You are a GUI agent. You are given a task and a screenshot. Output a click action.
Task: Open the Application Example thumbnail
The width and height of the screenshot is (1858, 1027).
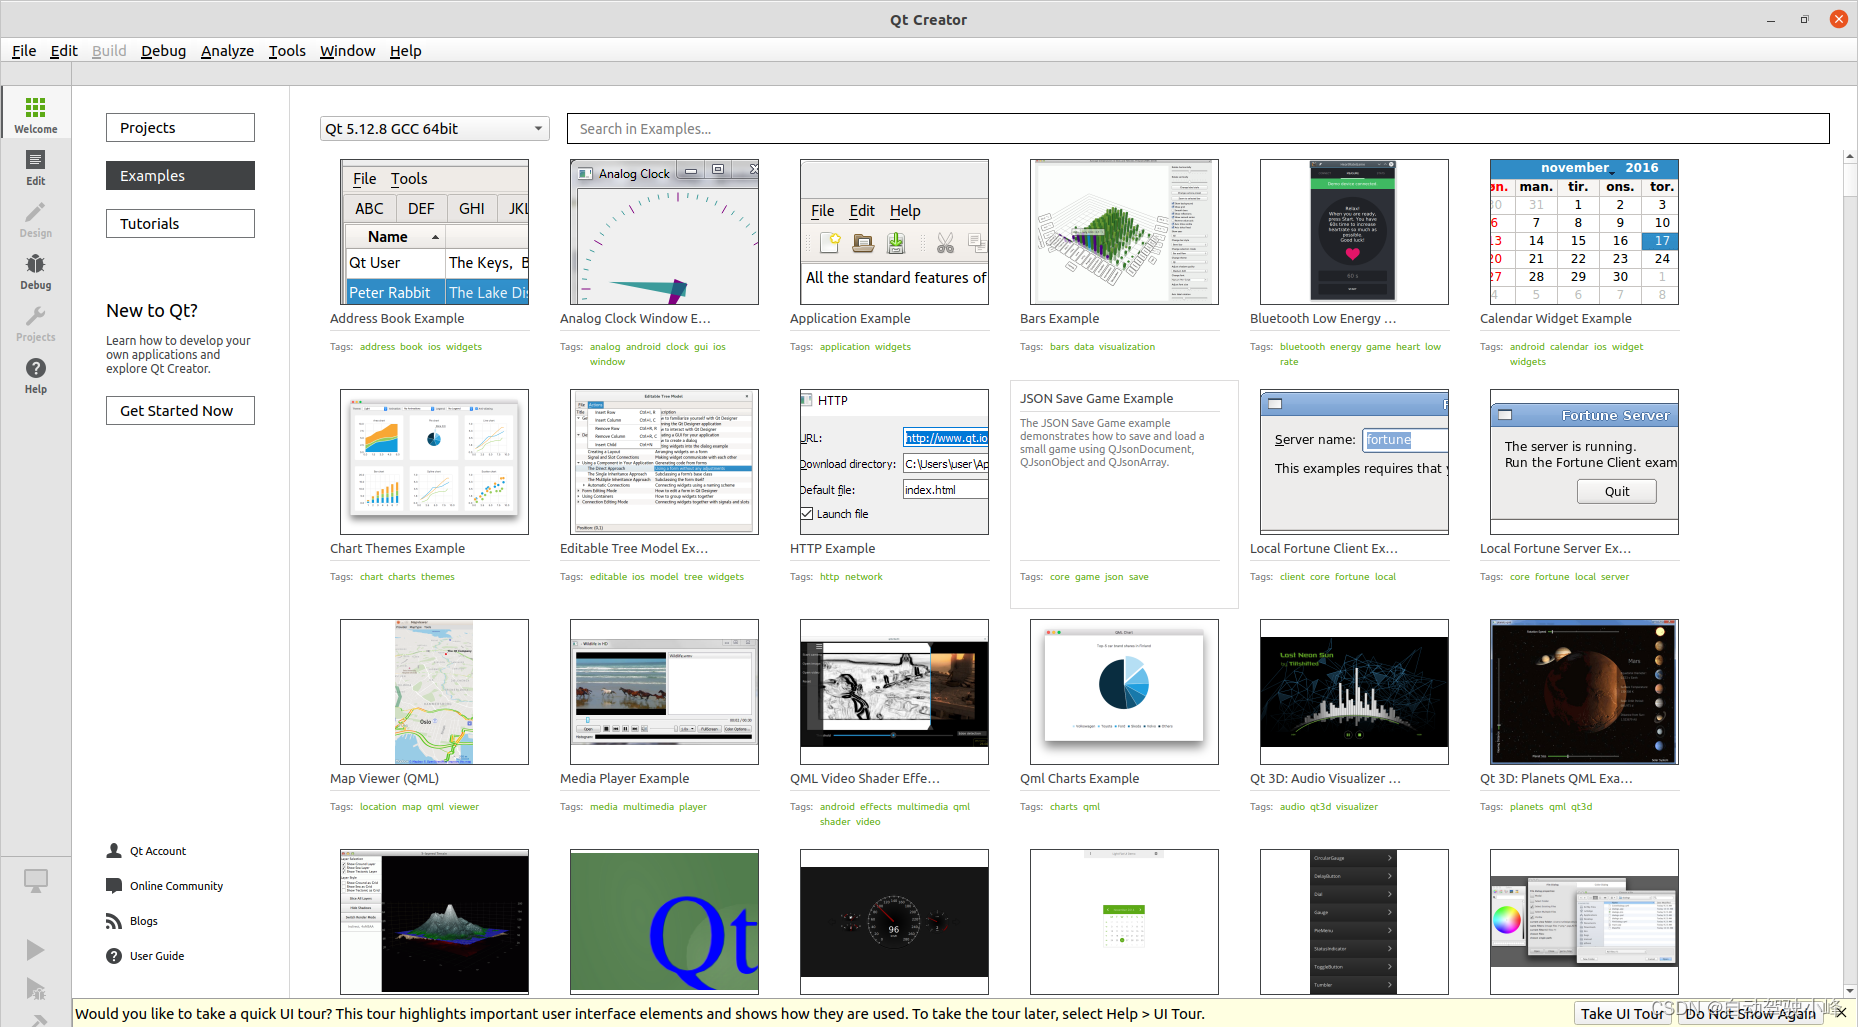(894, 232)
